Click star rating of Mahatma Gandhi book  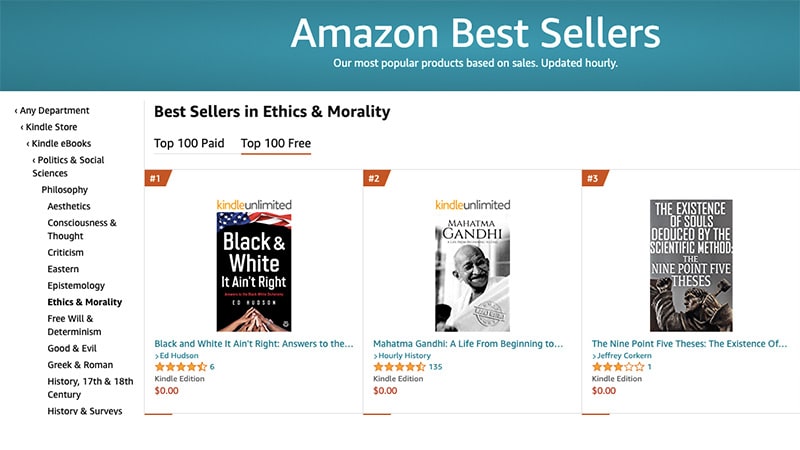[x=398, y=367]
